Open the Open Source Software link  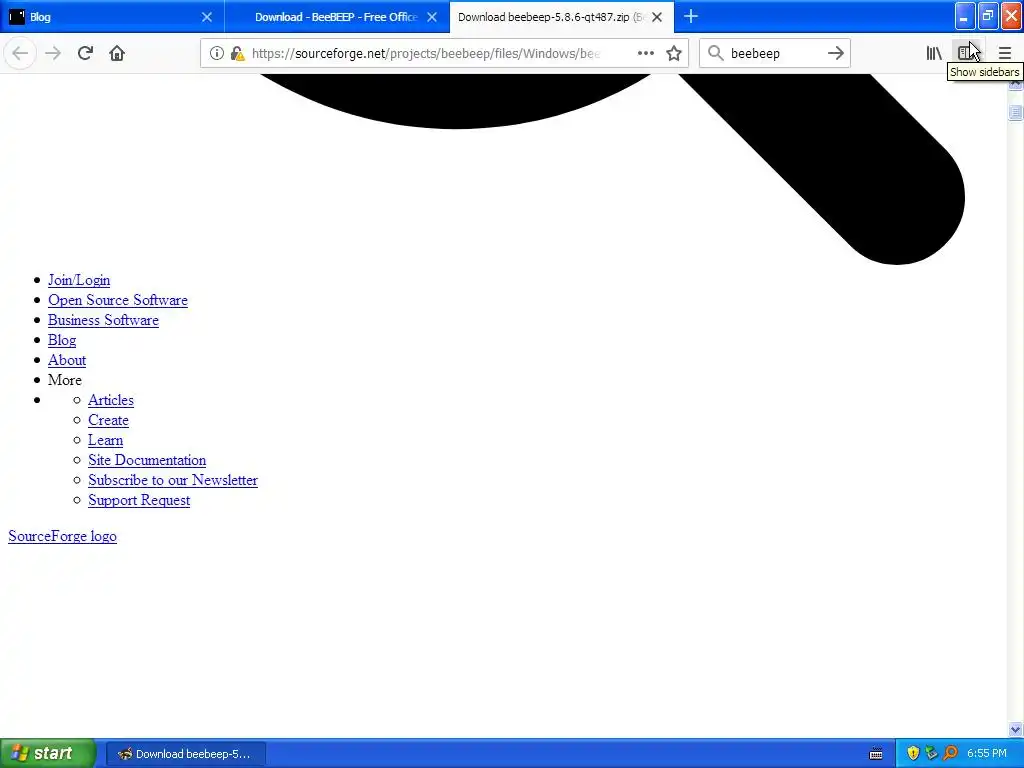[118, 300]
